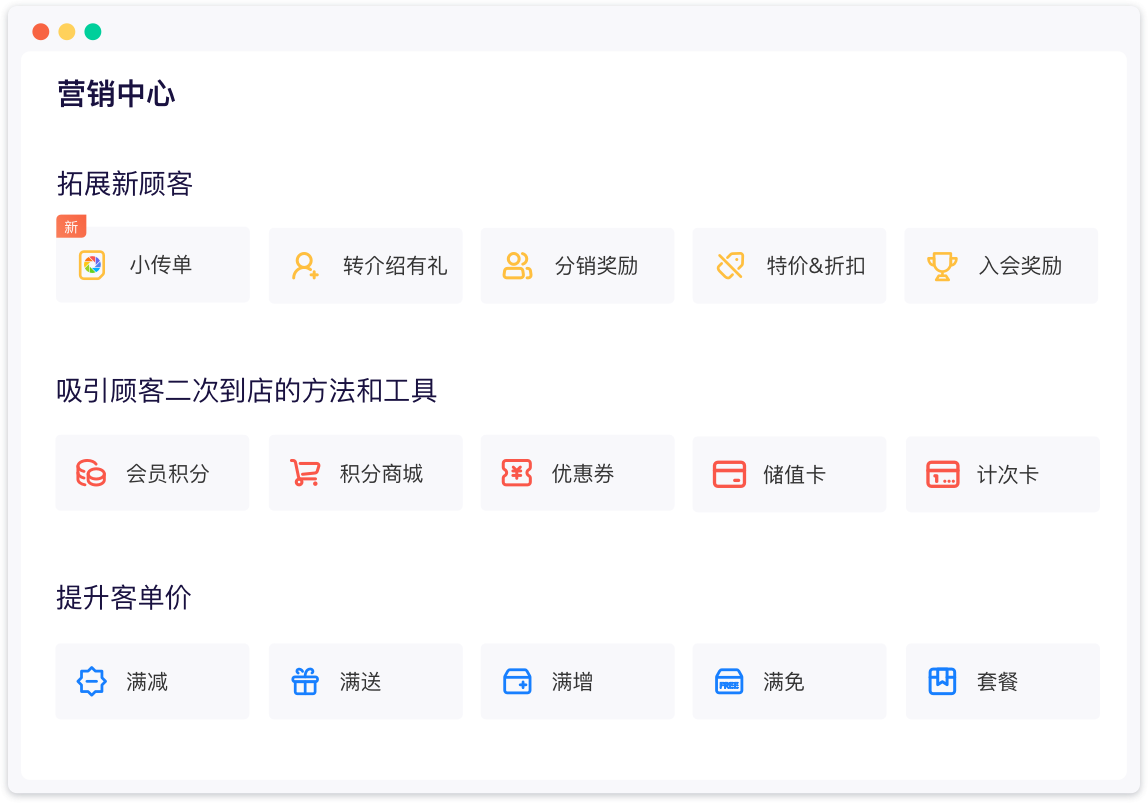
Task: Open the 满增 promotion tile
Action: coord(577,681)
